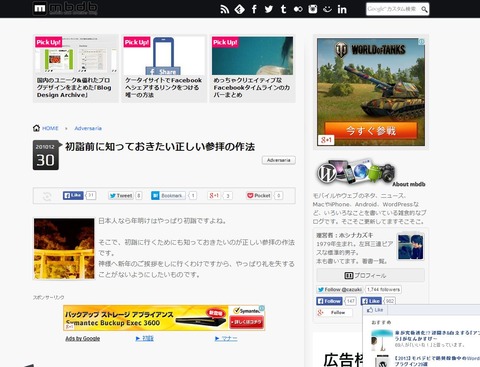
Task: Open the Symantec Backup Exec banner ad
Action: tap(164, 318)
